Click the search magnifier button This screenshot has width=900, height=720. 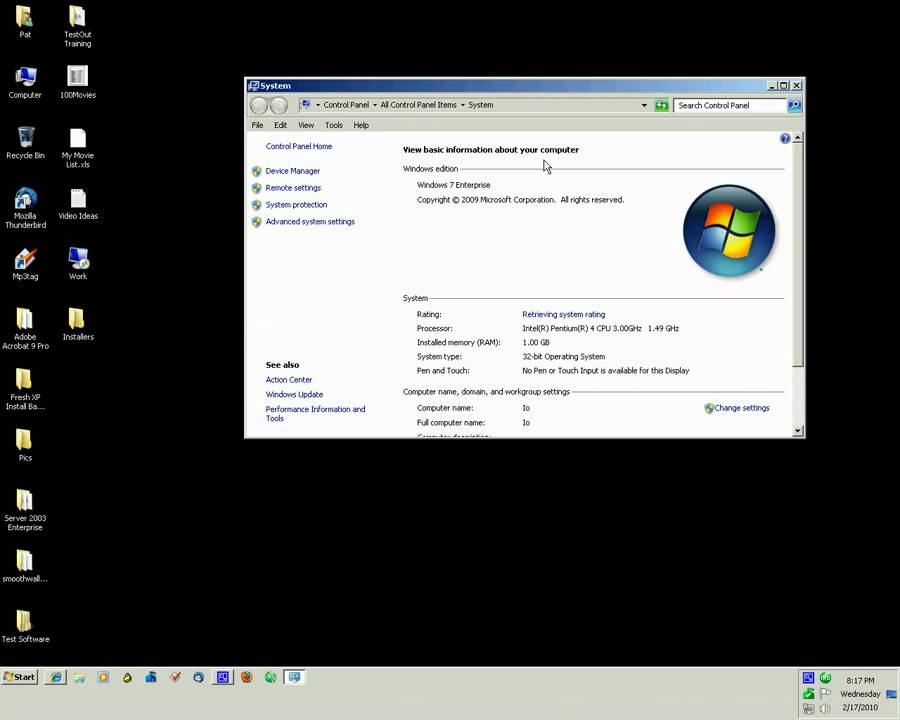pos(794,106)
